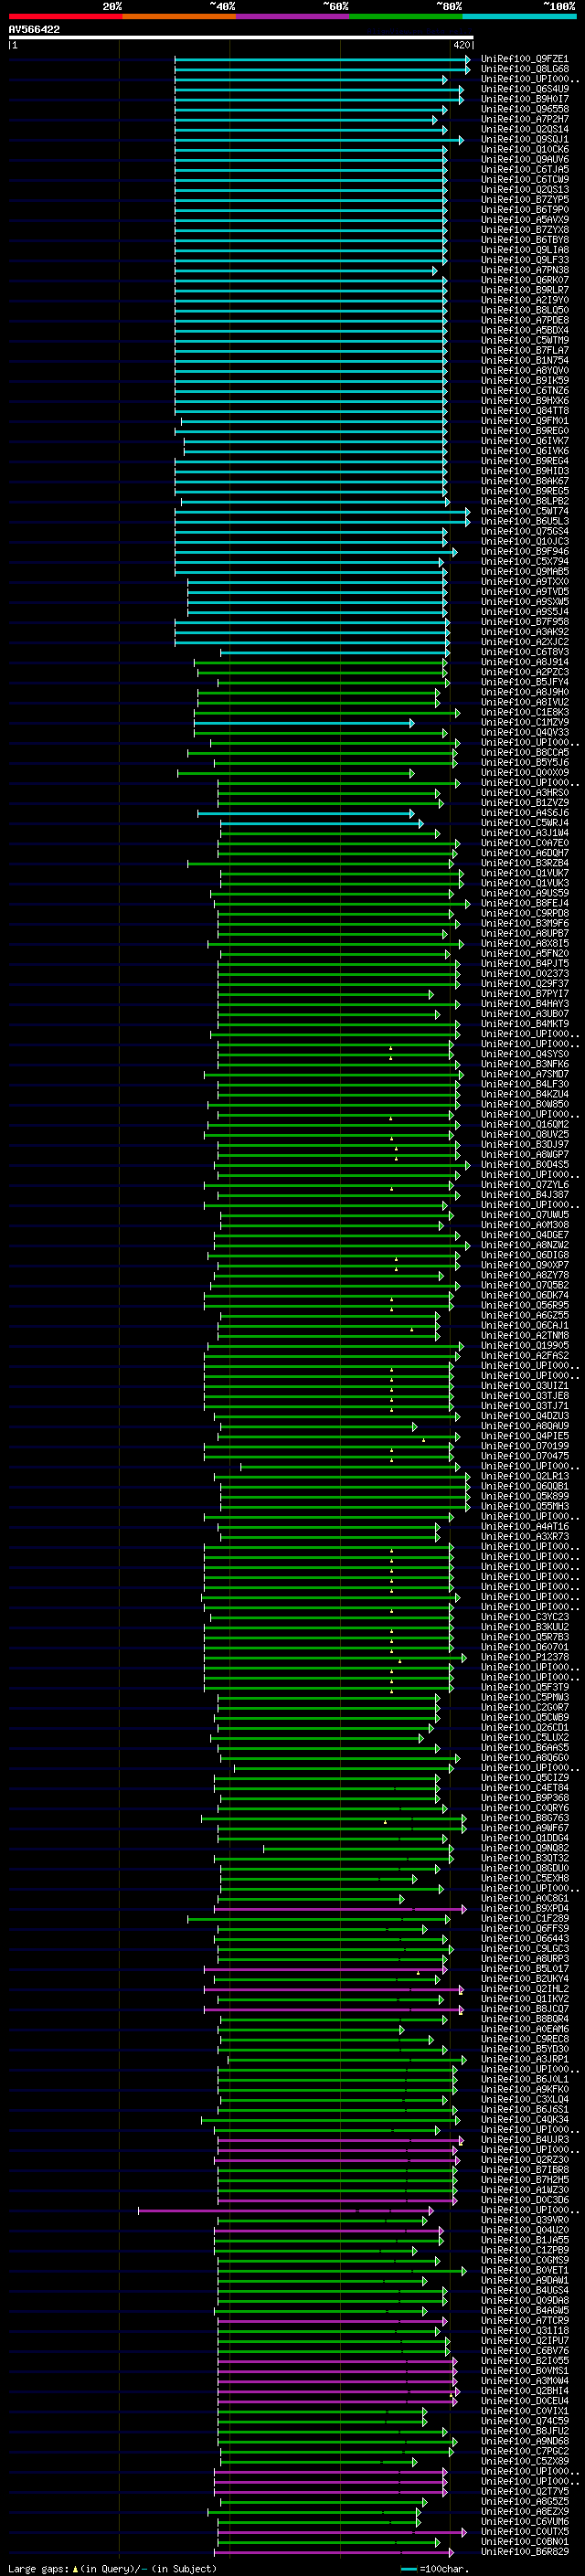
Task: Select hit label UniRef100_Q26CD1
Action: (x=524, y=1727)
